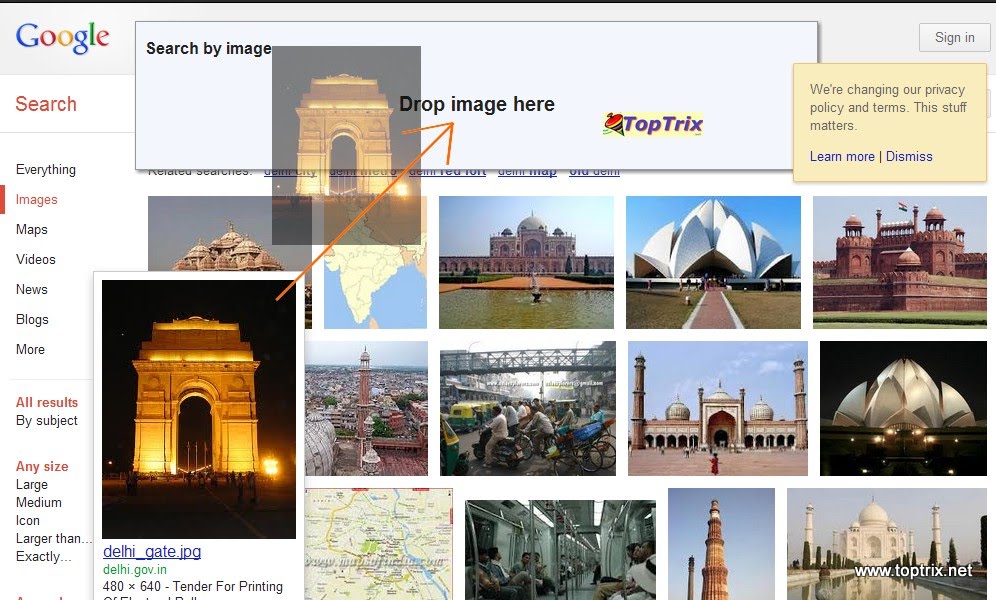Open the Videos results page
Screen dimensions: 996x600
(x=35, y=259)
